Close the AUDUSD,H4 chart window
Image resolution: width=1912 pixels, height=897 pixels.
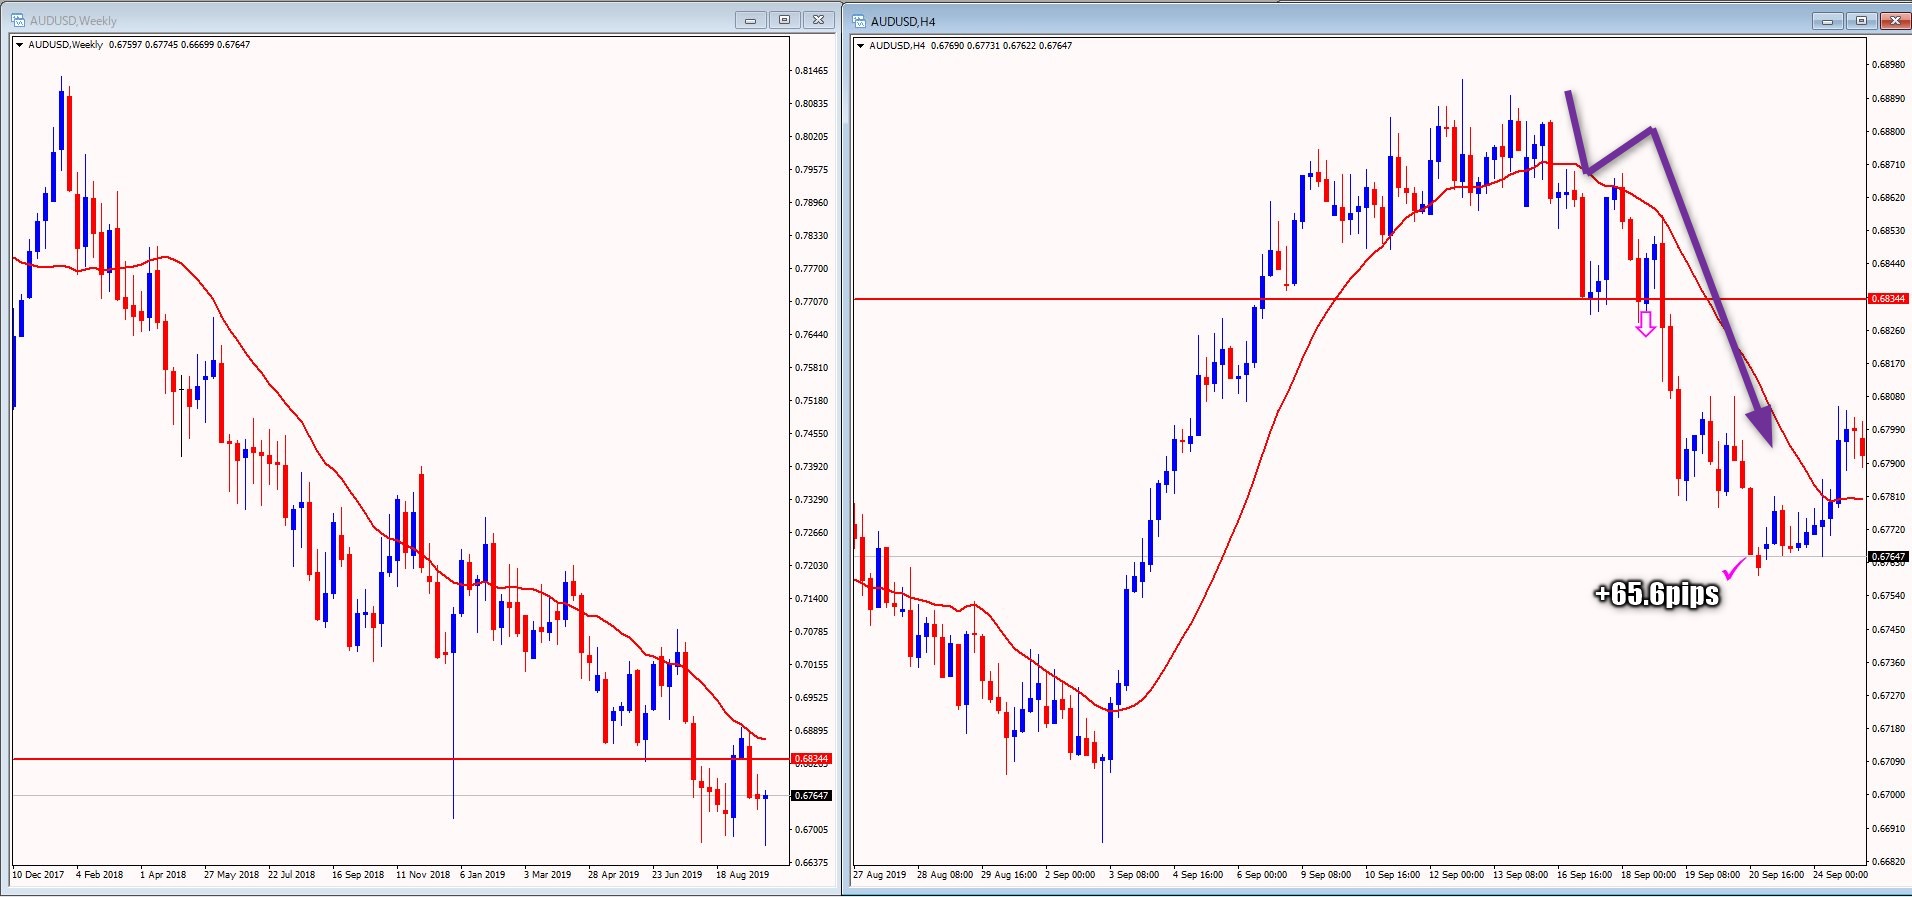1895,21
